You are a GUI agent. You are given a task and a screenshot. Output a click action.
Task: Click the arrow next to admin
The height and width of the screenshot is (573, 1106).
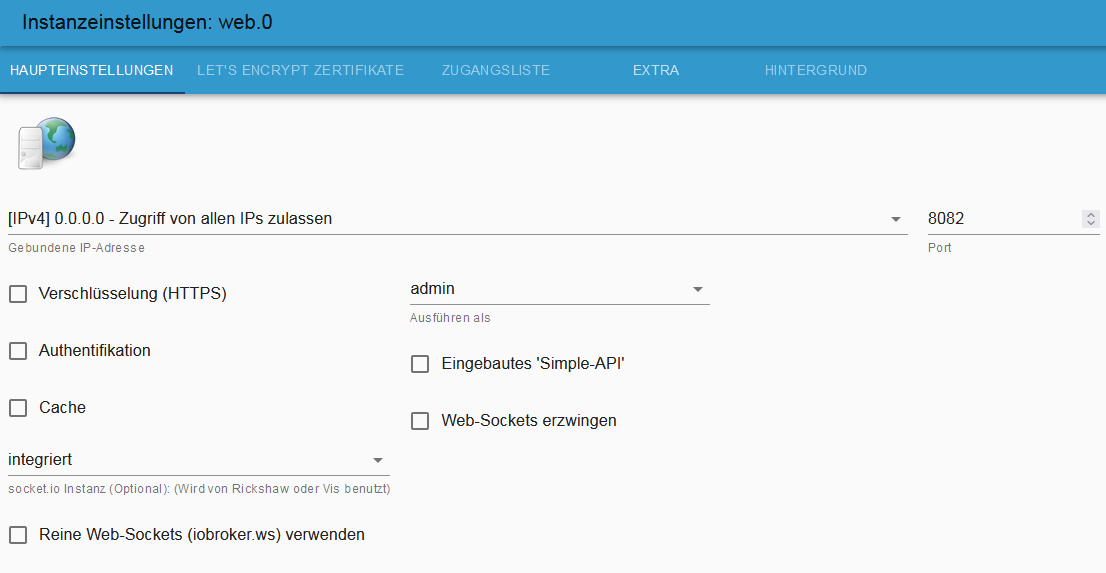click(698, 290)
